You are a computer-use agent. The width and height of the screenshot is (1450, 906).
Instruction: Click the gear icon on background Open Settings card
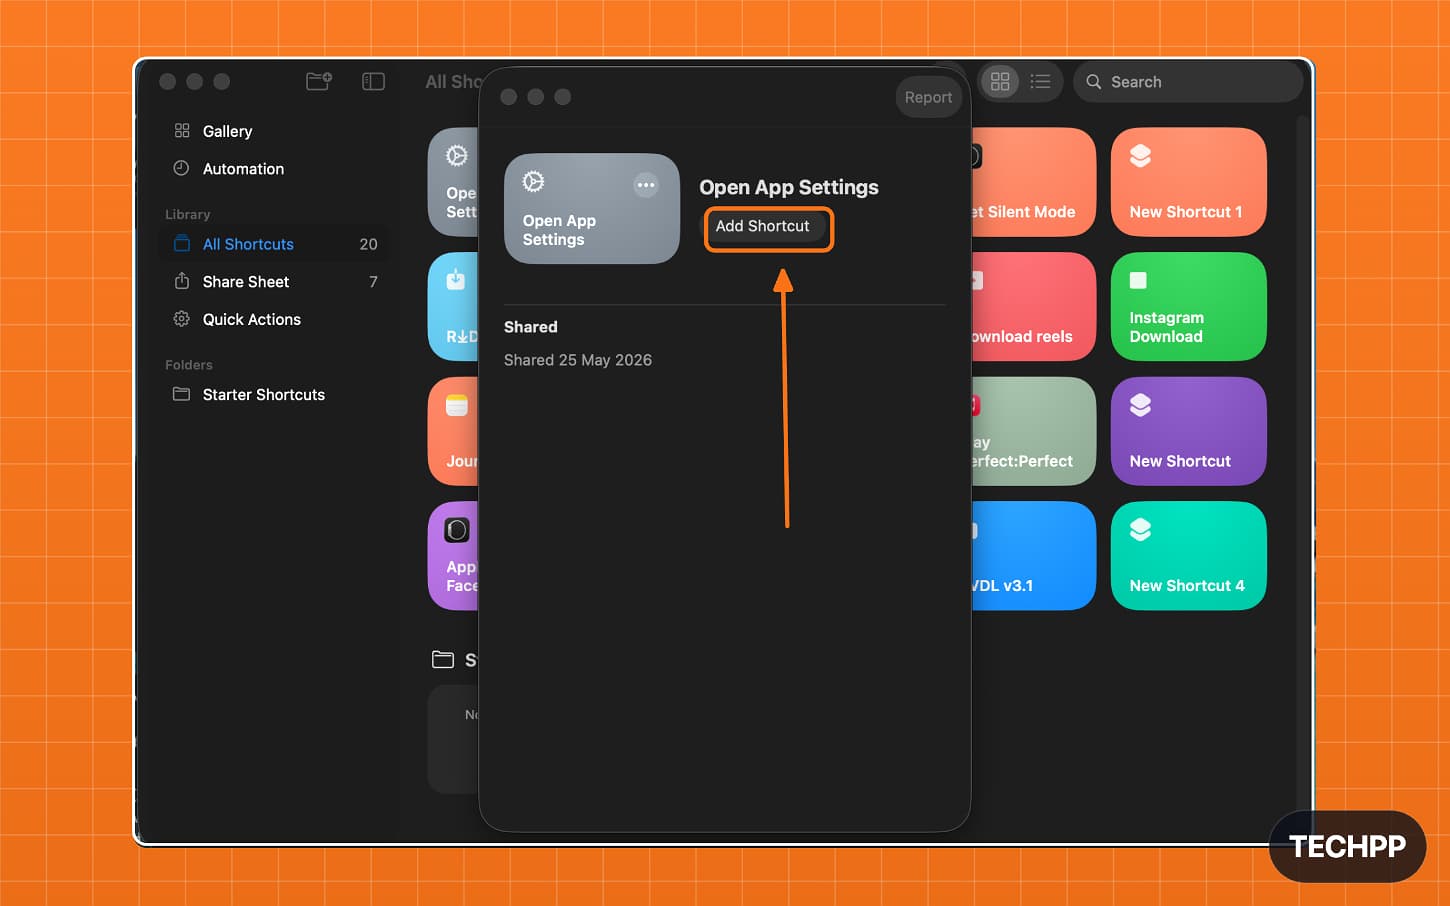point(457,155)
